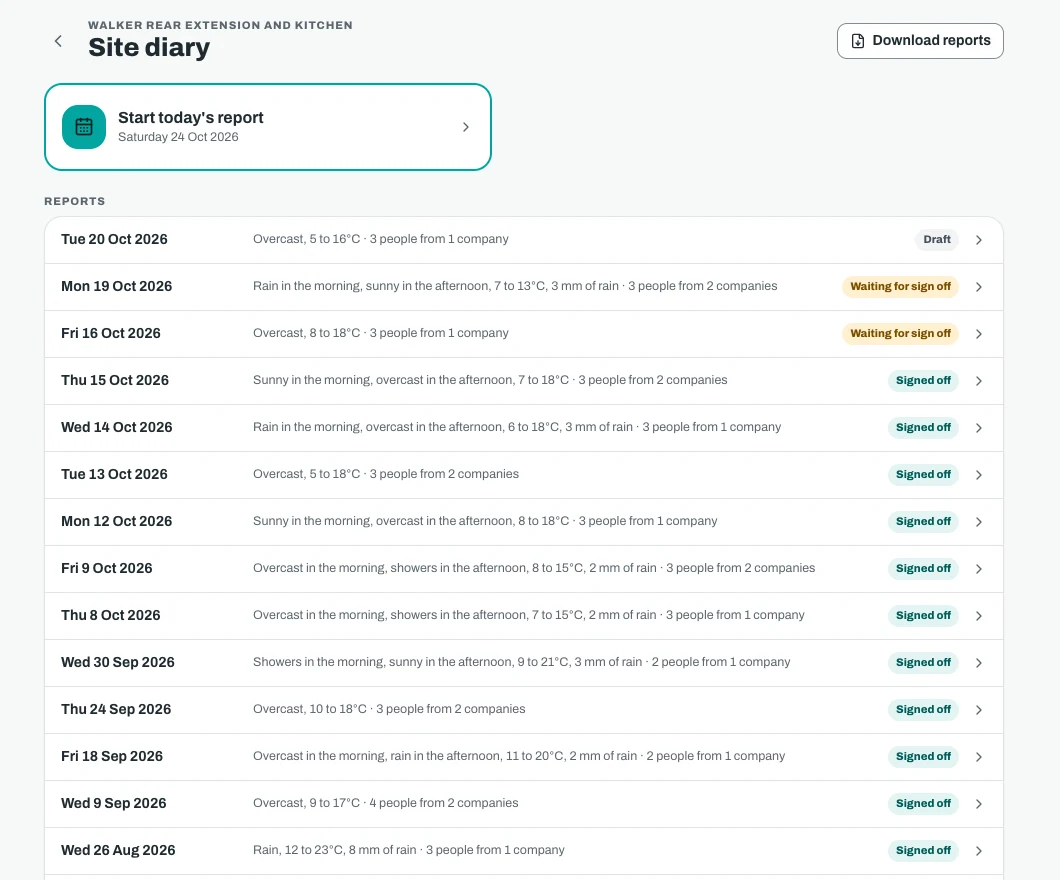1060x880 pixels.
Task: Select date text Tue 20 Oct 2026
Action: 114,239
